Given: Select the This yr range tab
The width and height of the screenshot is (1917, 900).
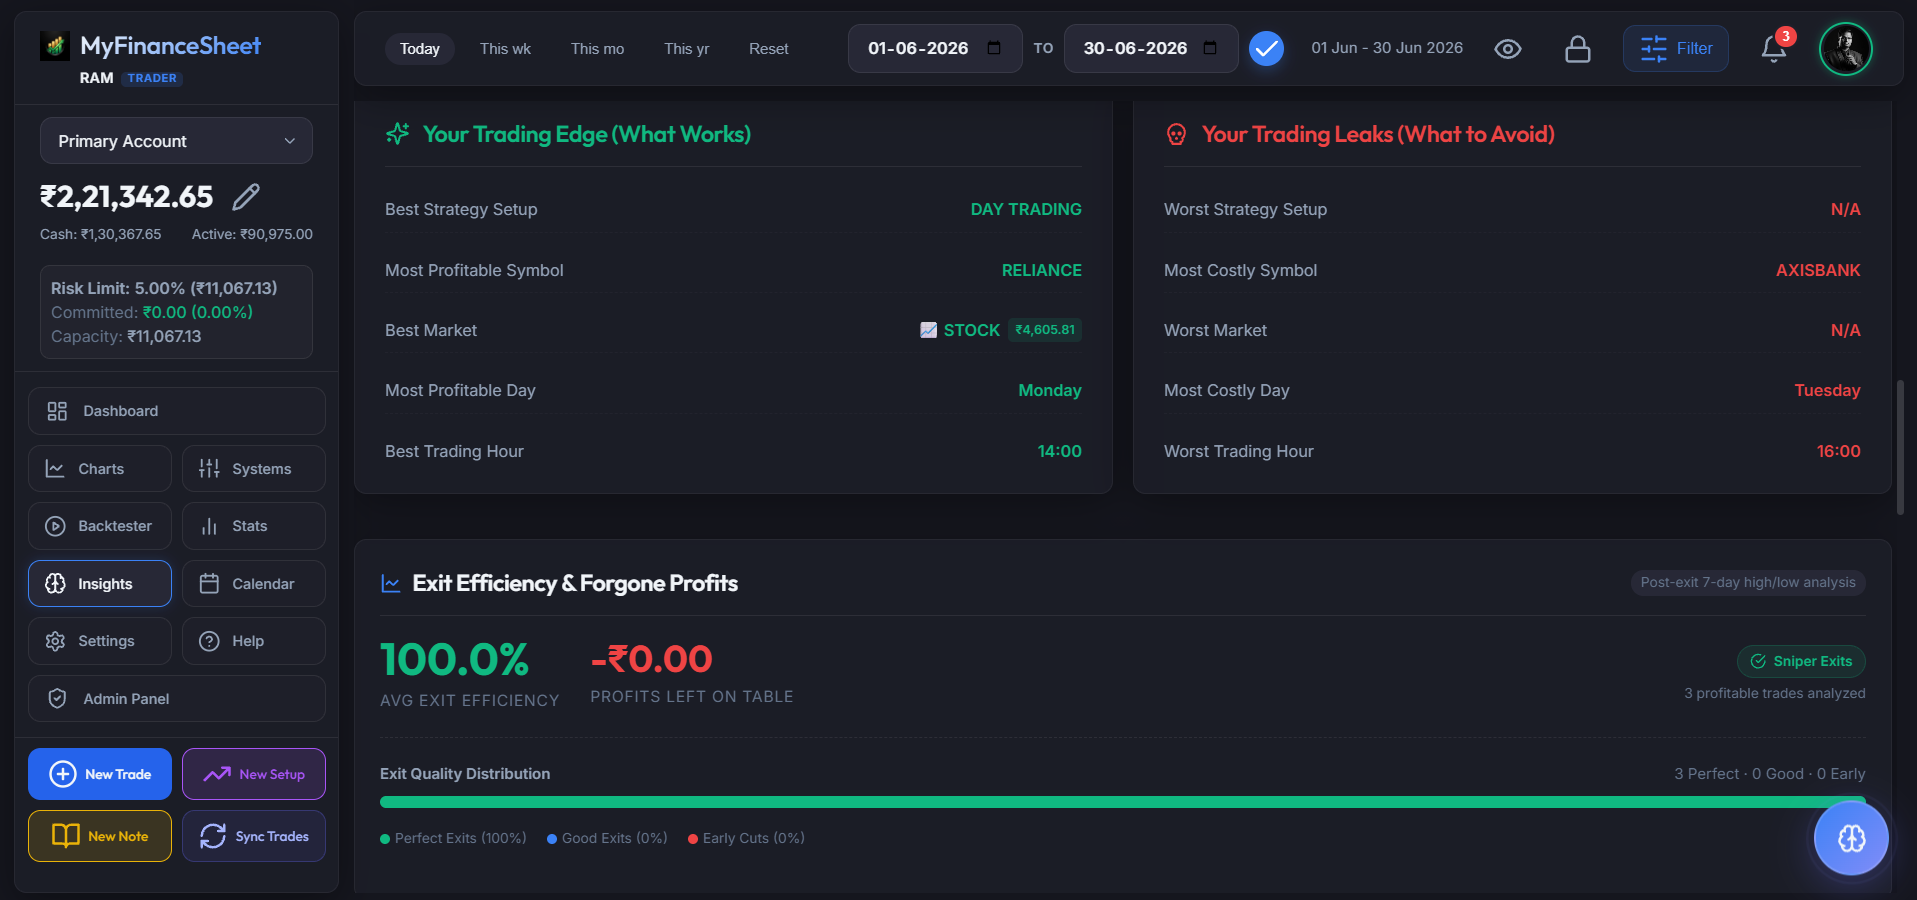Looking at the screenshot, I should [x=686, y=49].
